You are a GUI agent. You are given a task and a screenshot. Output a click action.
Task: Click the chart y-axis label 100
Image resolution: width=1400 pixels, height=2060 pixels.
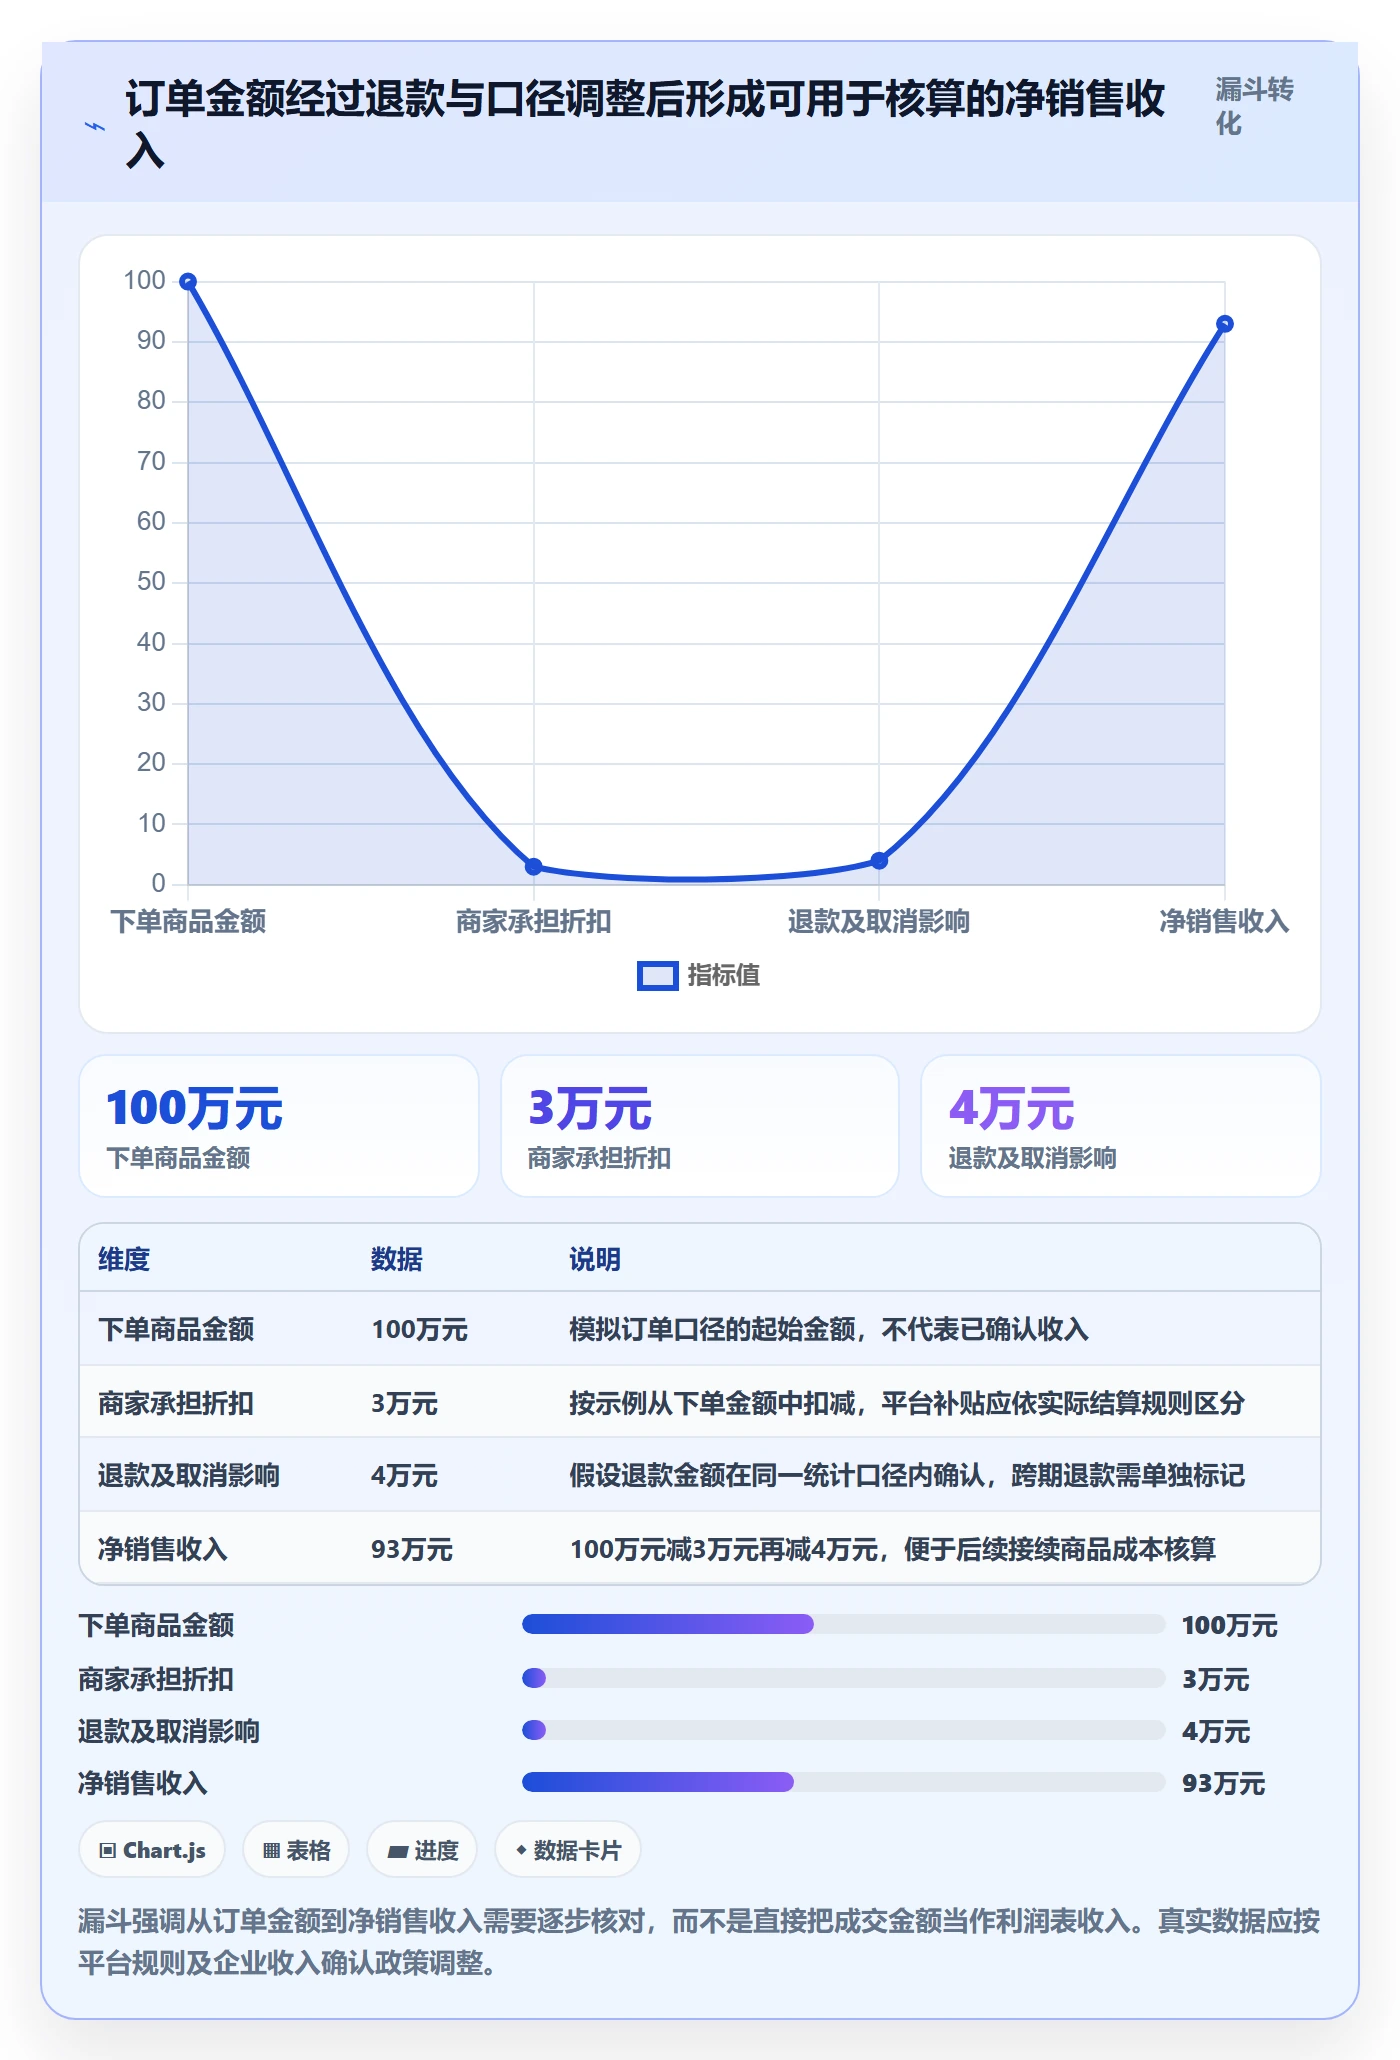pos(145,281)
